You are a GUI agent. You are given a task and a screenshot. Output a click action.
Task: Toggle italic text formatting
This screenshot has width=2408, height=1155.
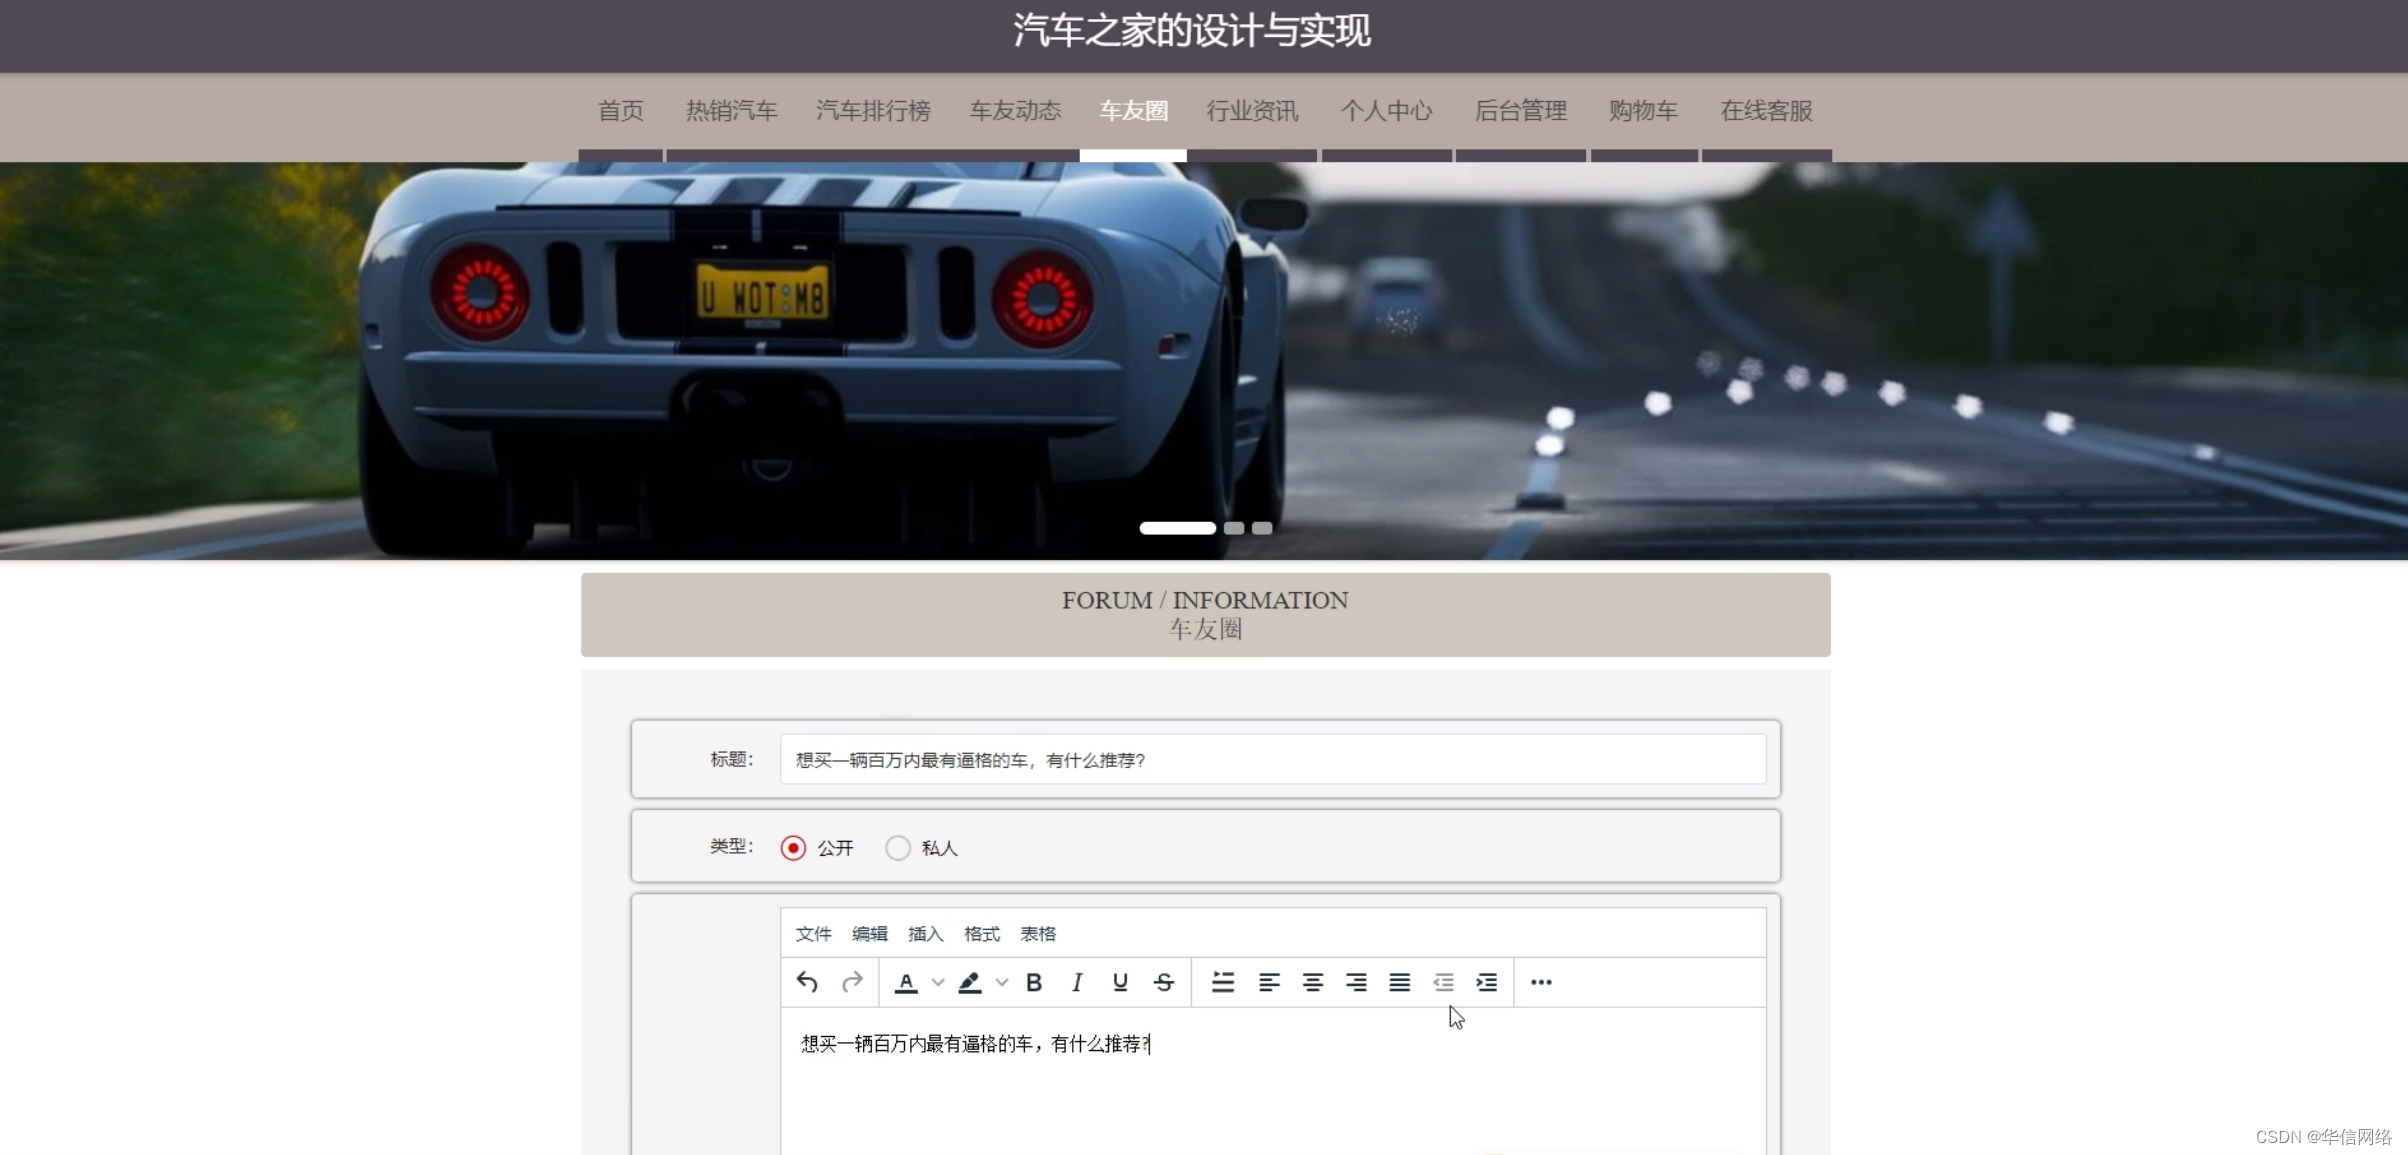click(x=1077, y=982)
